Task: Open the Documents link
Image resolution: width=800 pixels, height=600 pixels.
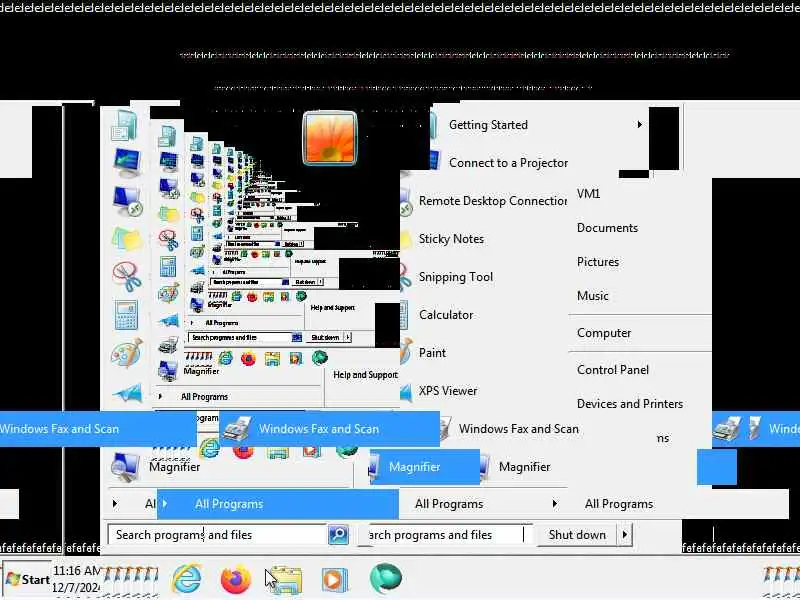Action: 607,228
